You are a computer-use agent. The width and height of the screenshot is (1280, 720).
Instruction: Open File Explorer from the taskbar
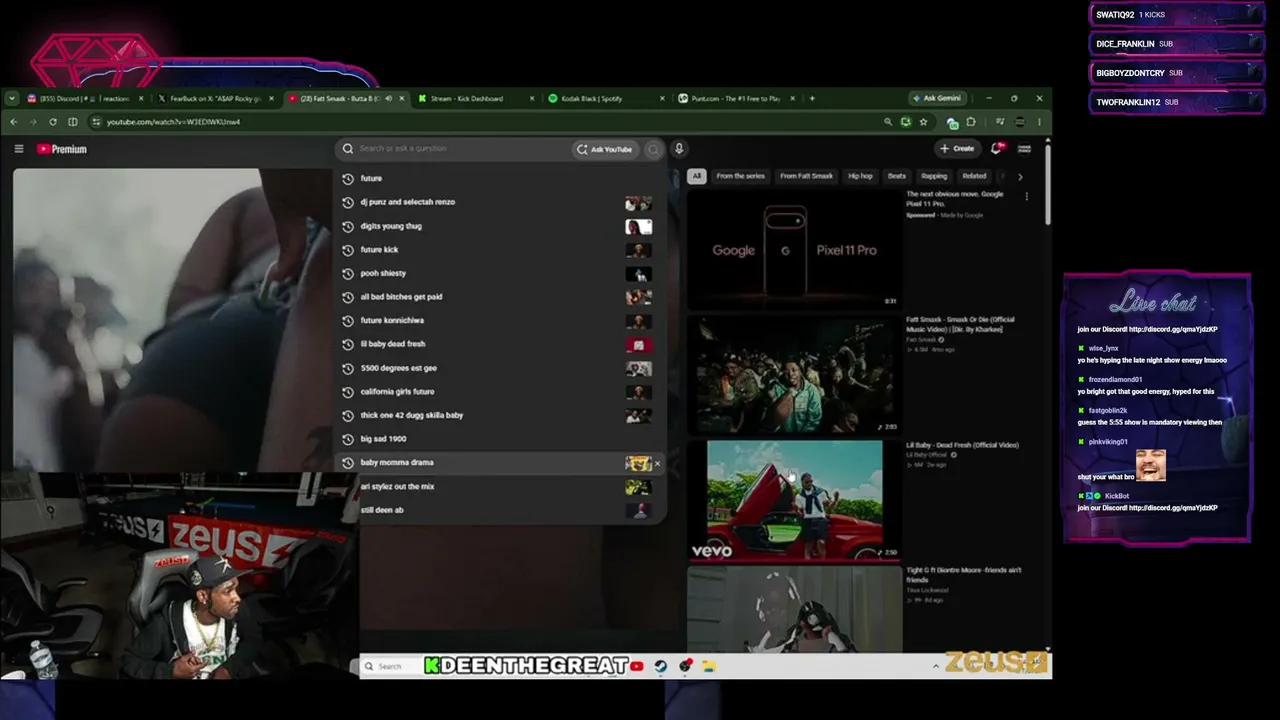tap(709, 666)
